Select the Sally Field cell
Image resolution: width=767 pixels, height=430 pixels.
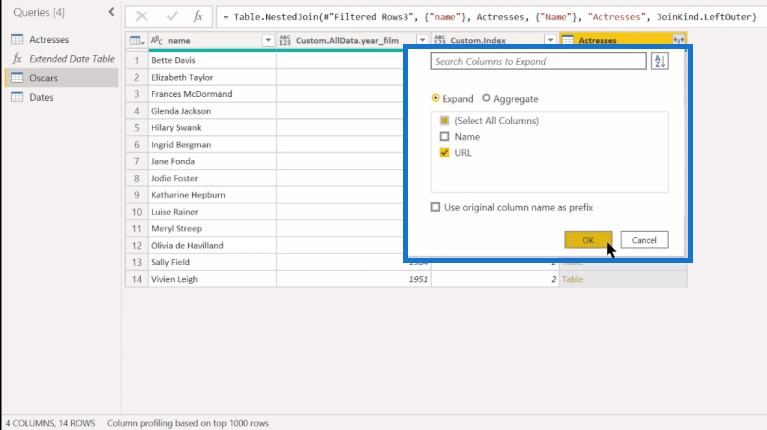212,262
